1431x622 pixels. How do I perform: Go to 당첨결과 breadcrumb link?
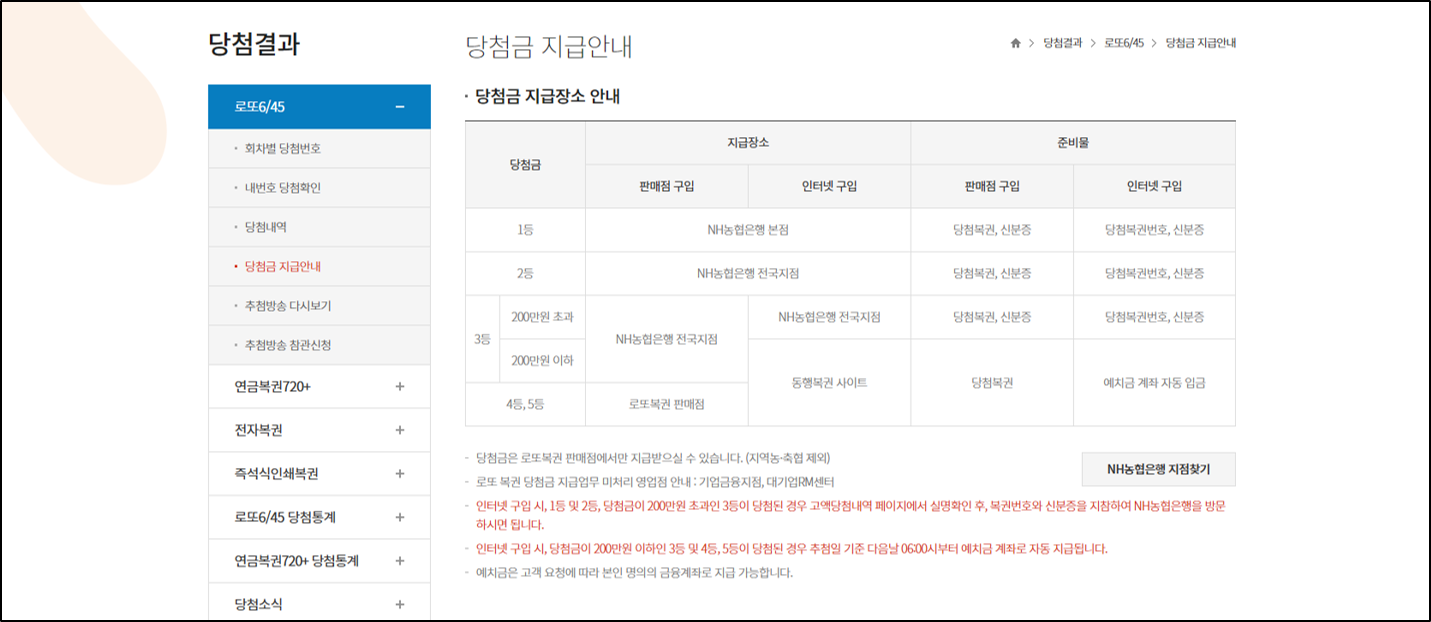tap(1062, 43)
